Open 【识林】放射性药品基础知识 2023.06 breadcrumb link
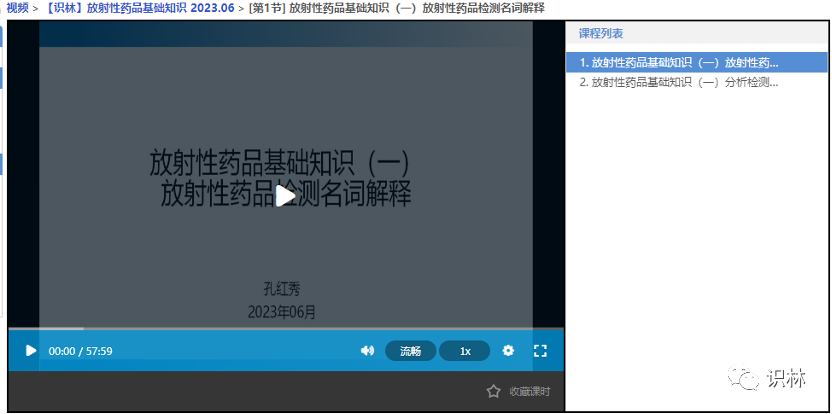 click(137, 8)
